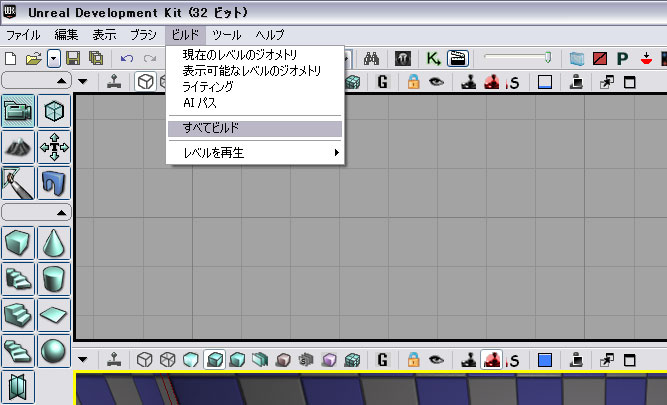Toggle the padlock in bottom viewport toolbar
Viewport: 667px width, 405px height.
coord(413,360)
